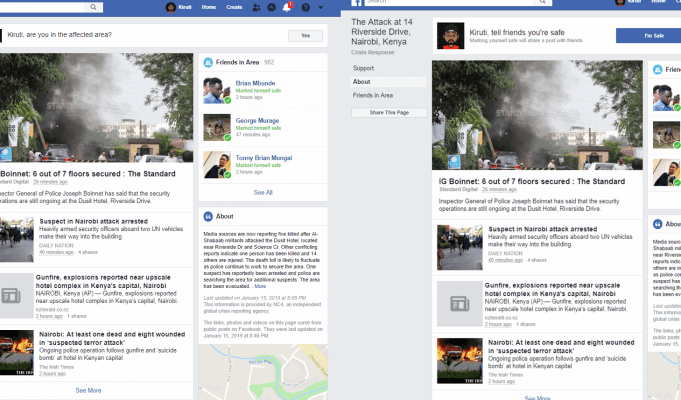Open George Murage's profile name
681x400 pixels.
[257, 120]
